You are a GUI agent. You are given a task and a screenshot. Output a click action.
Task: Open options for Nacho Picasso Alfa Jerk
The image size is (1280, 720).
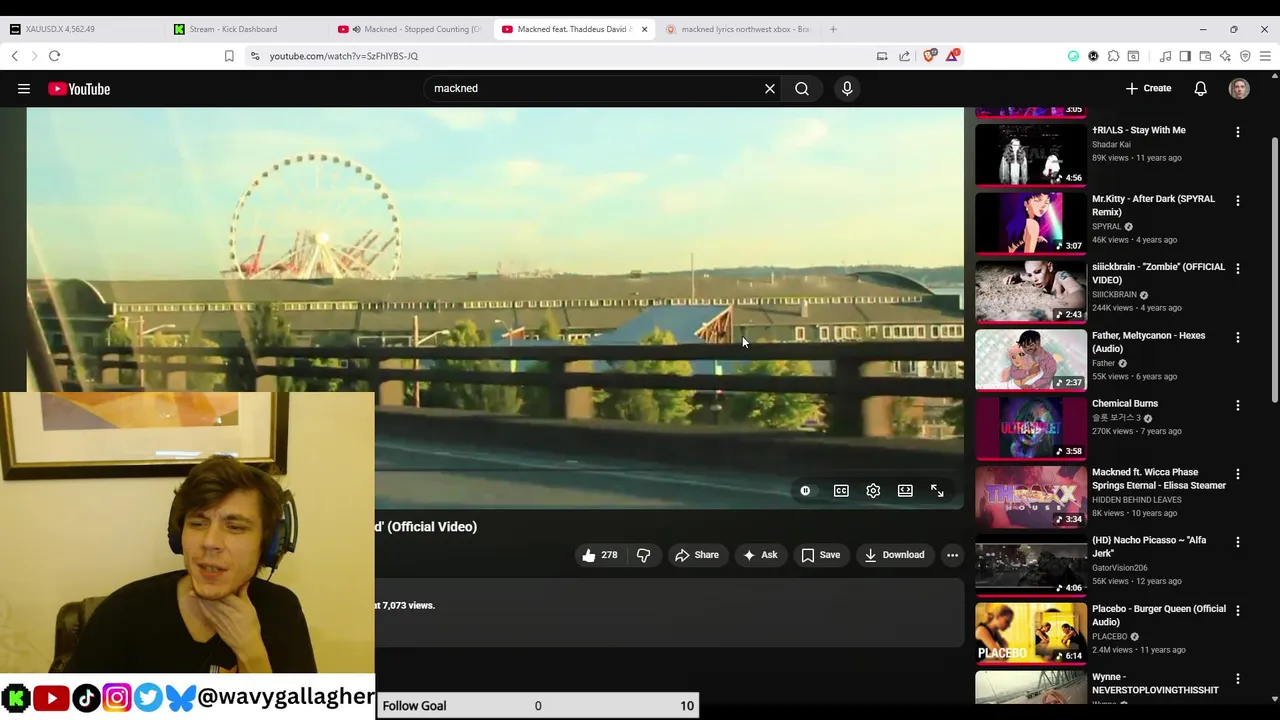click(1238, 542)
